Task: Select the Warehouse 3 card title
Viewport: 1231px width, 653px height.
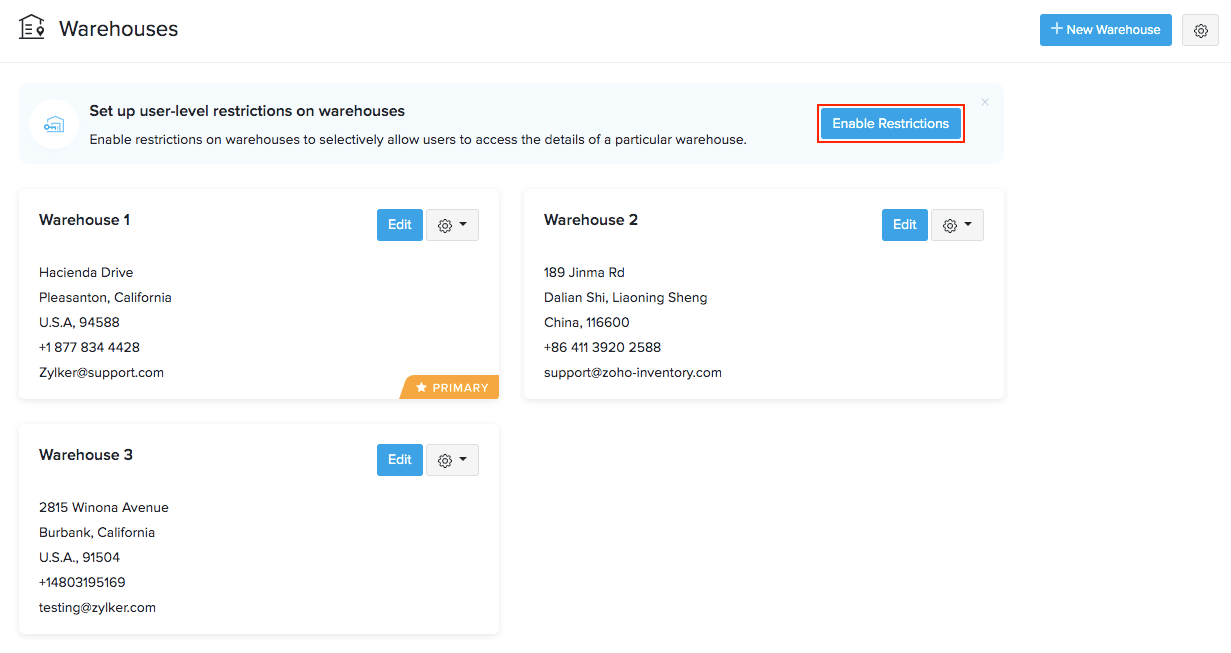Action: pyautogui.click(x=85, y=455)
